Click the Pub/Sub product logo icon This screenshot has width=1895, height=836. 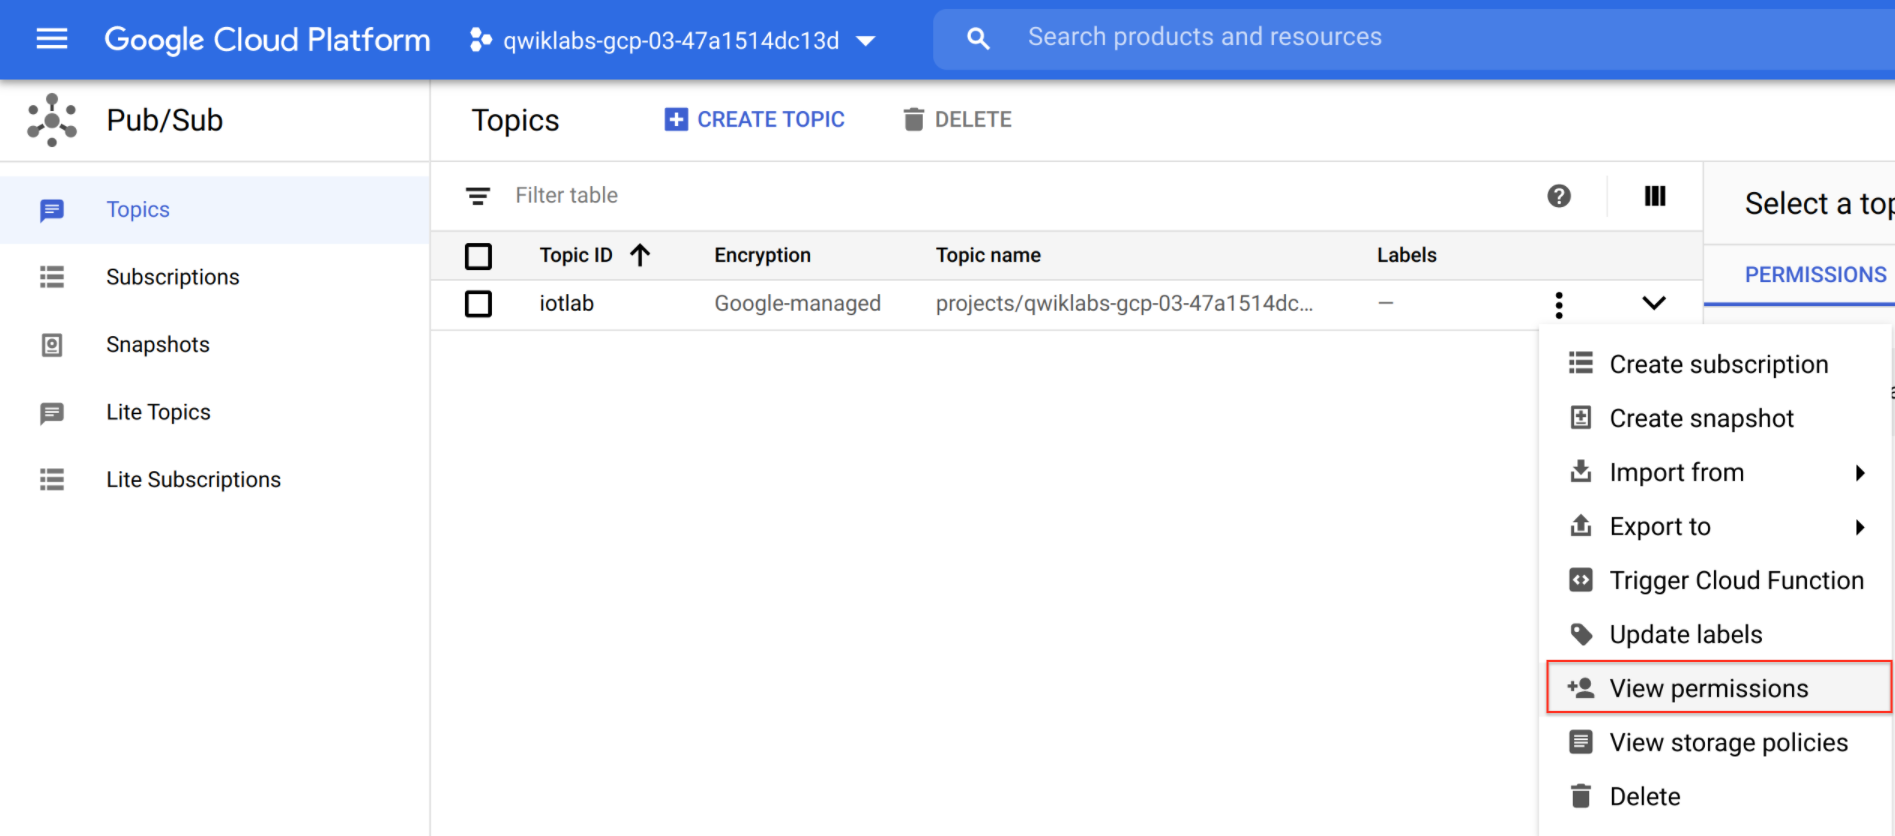point(52,120)
